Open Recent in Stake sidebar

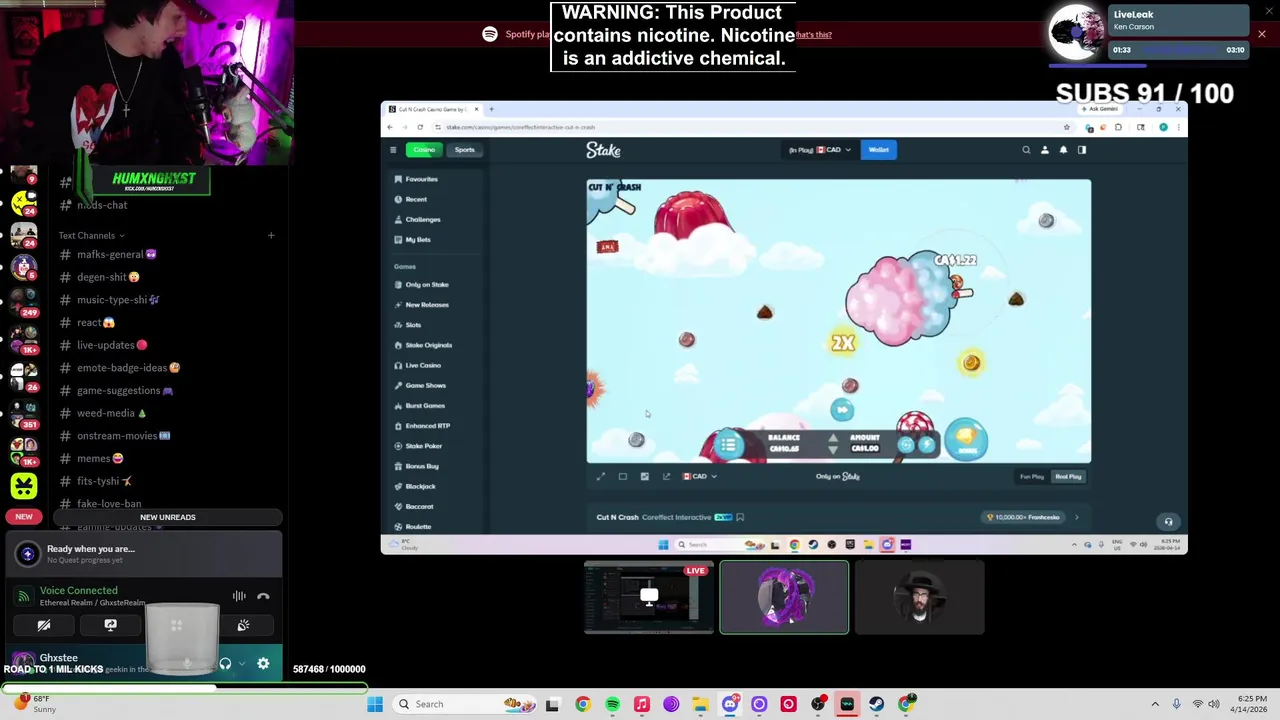tap(411, 199)
